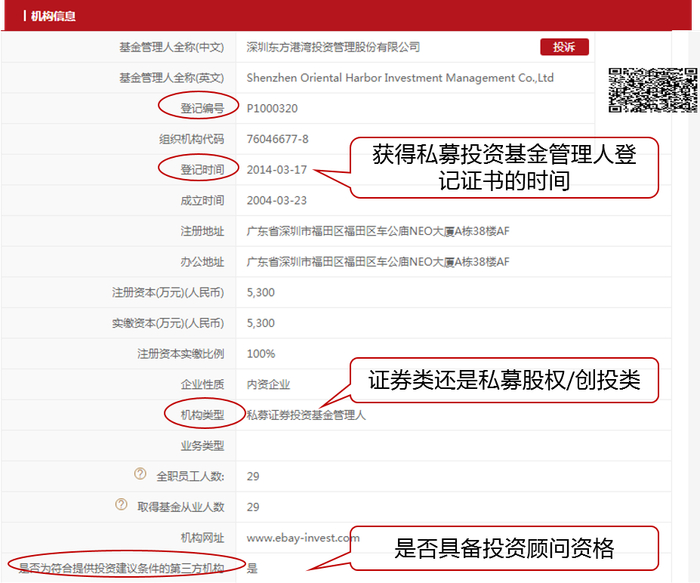Click the 登记时间 label
700x583 pixels.
click(202, 170)
